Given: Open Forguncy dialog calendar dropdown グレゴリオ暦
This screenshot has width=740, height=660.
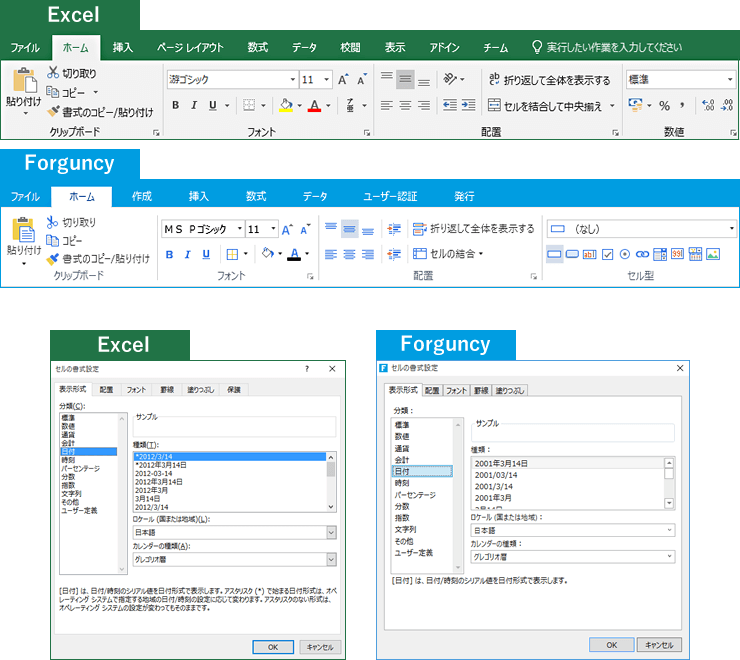Looking at the screenshot, I should point(669,557).
